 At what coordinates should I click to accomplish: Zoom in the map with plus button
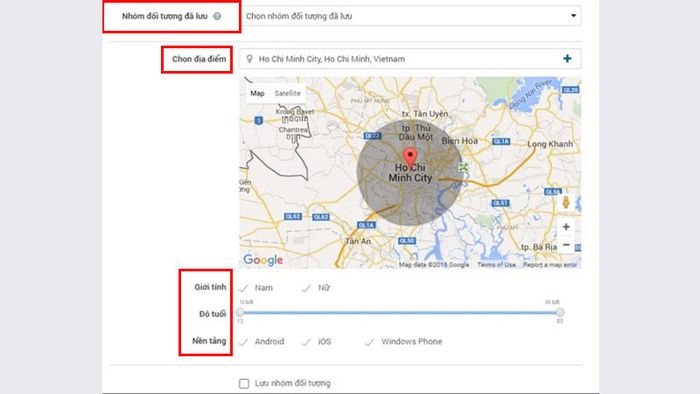(x=566, y=227)
